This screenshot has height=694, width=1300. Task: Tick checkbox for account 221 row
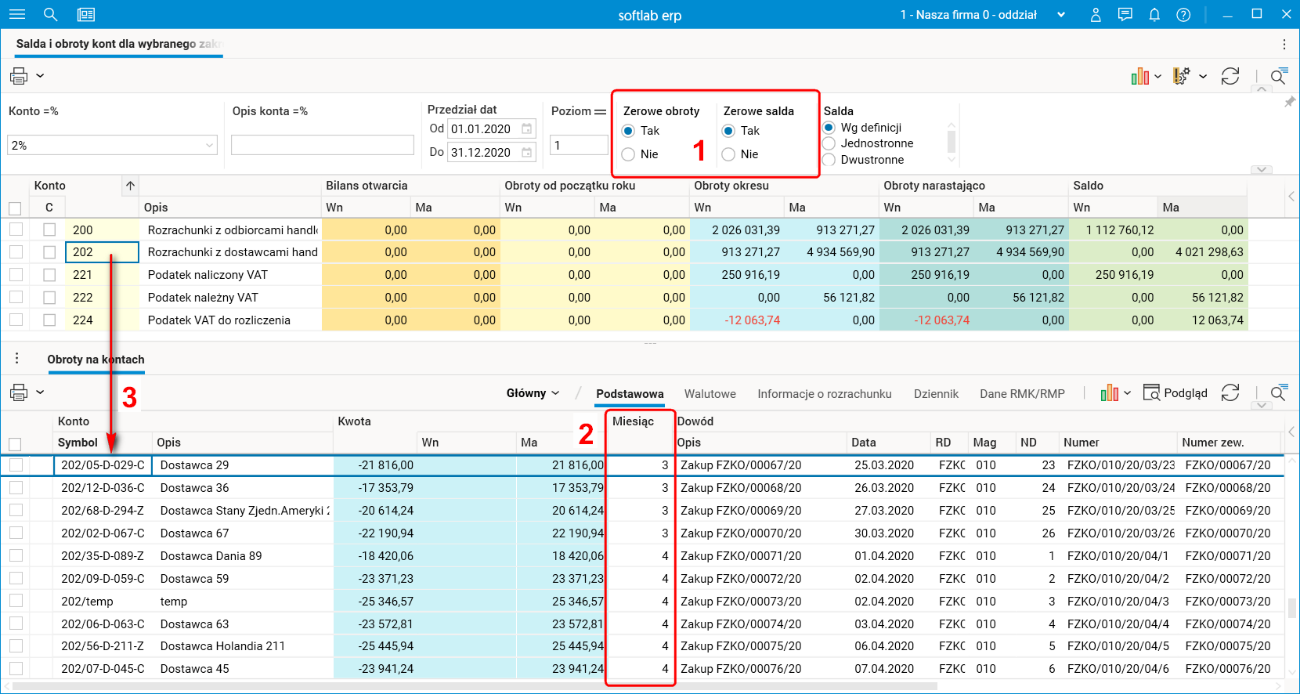tap(16, 274)
